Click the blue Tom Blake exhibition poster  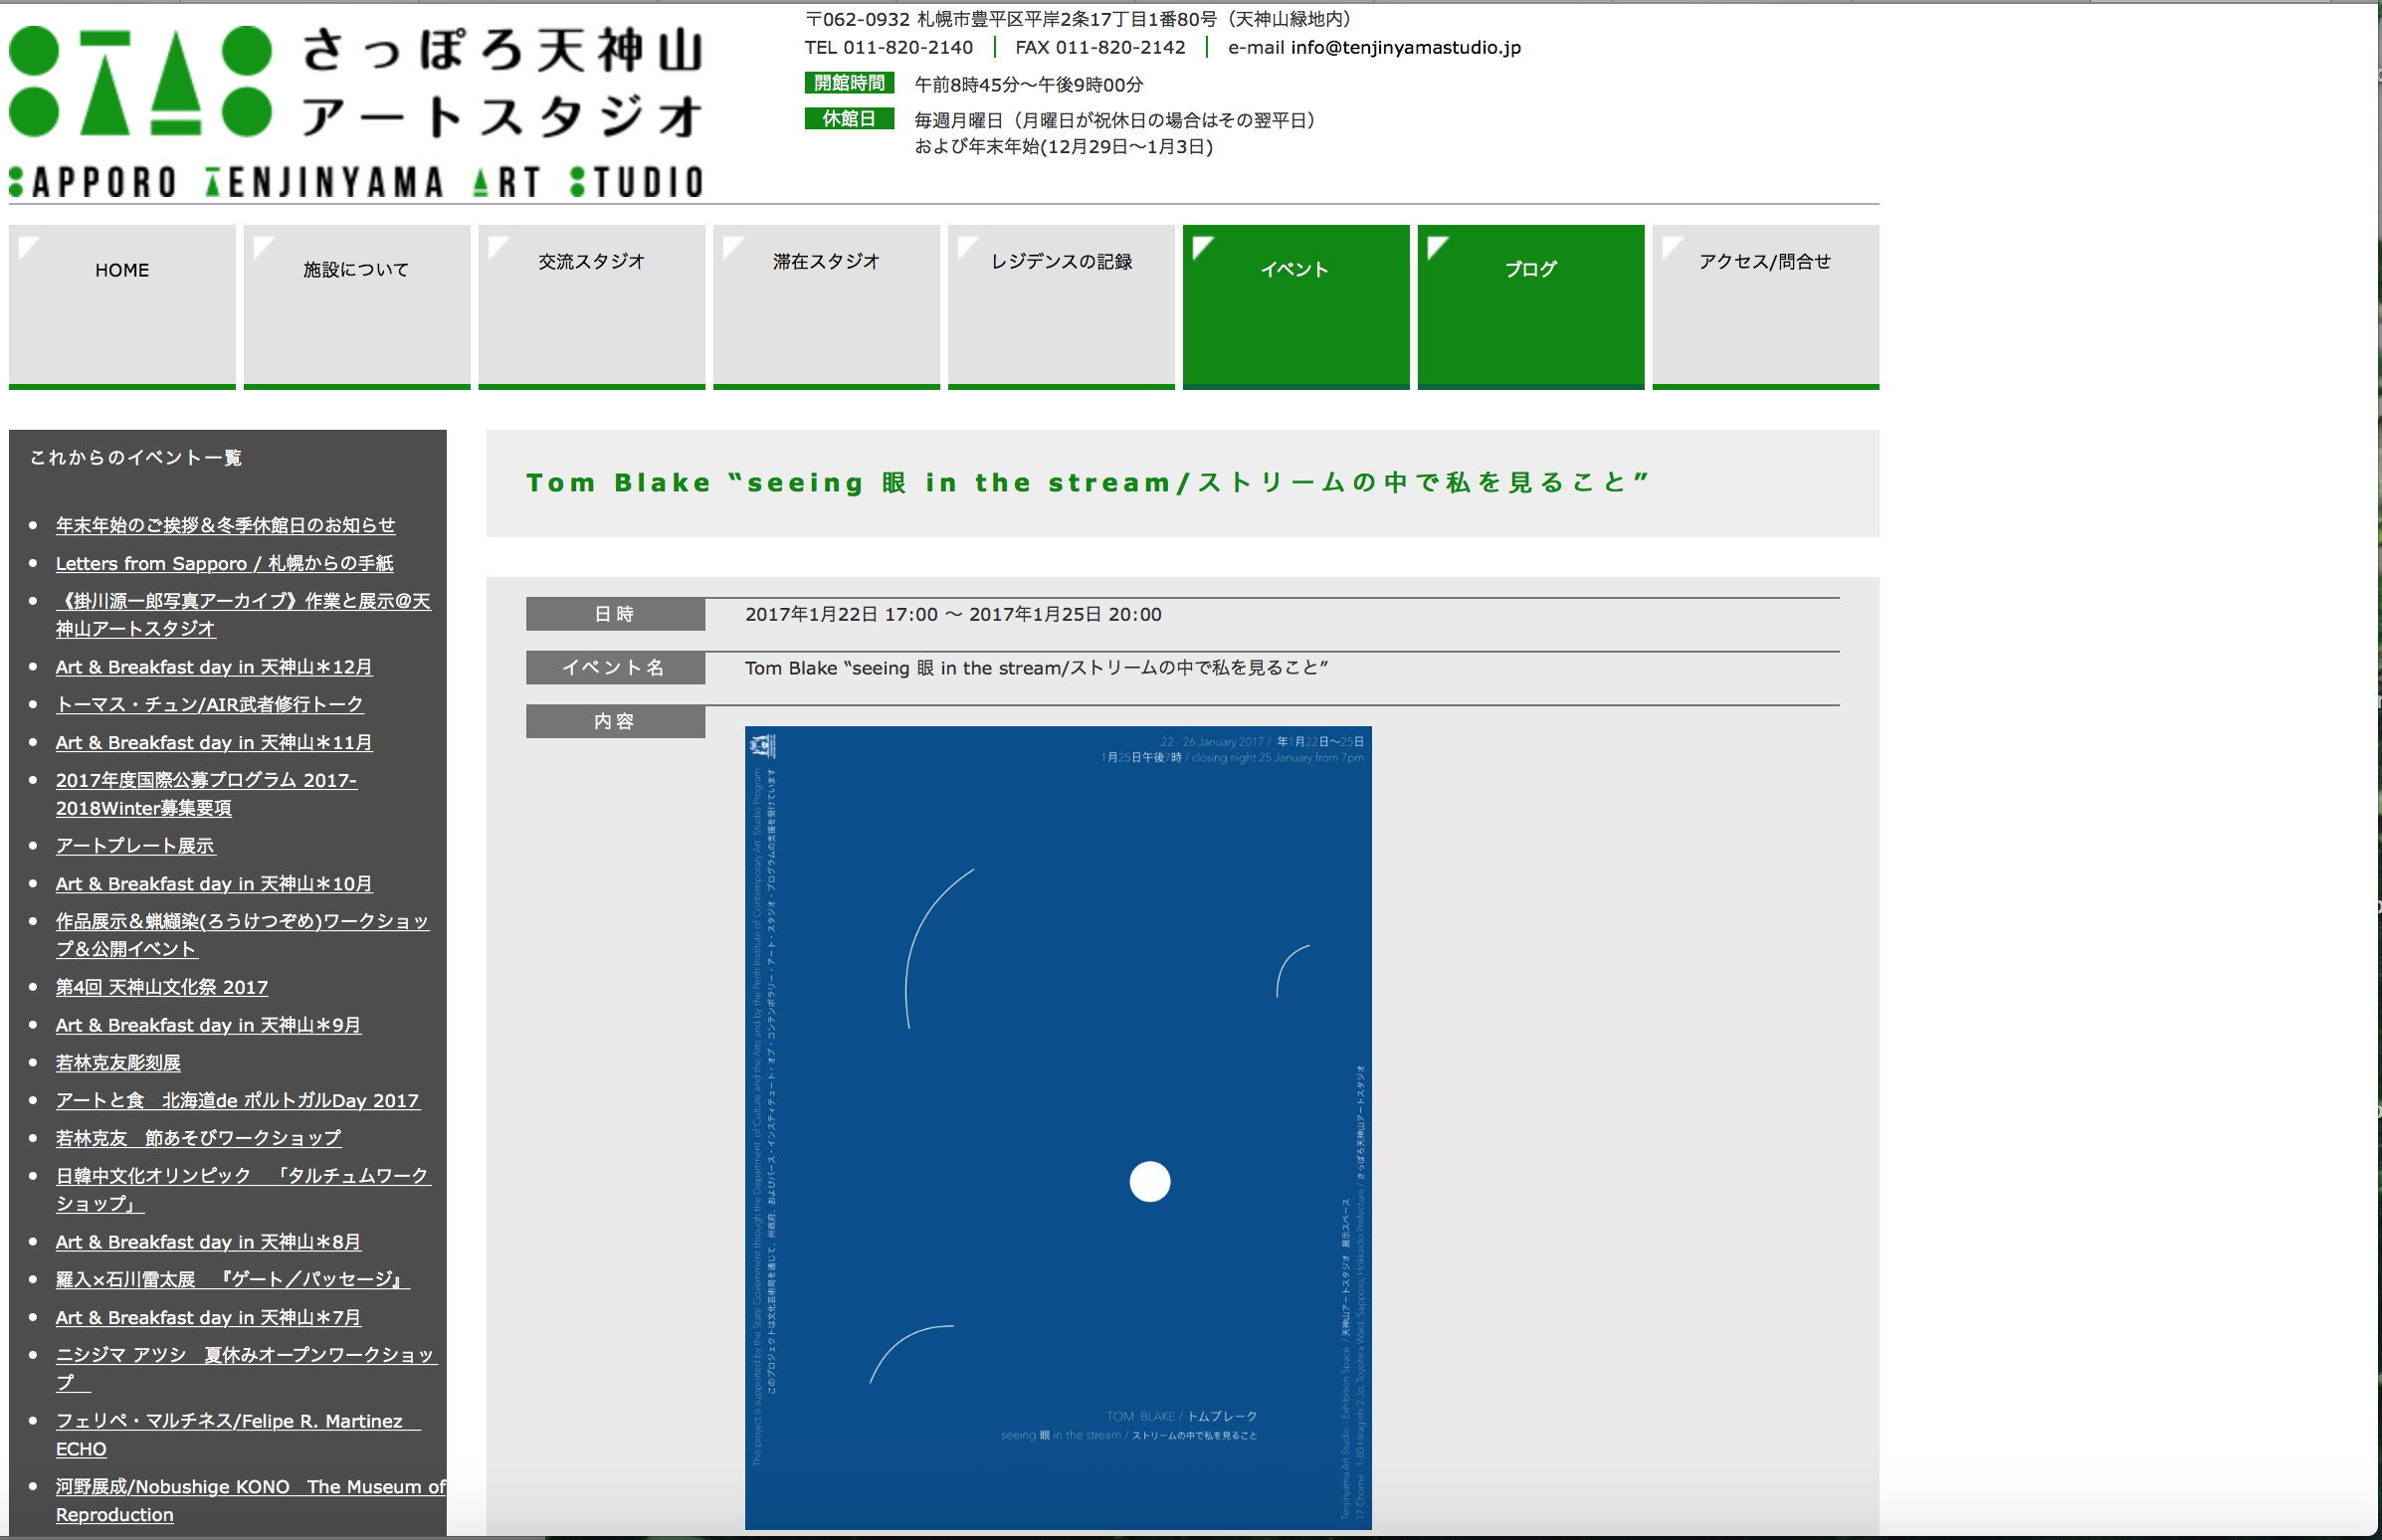coord(1058,1127)
